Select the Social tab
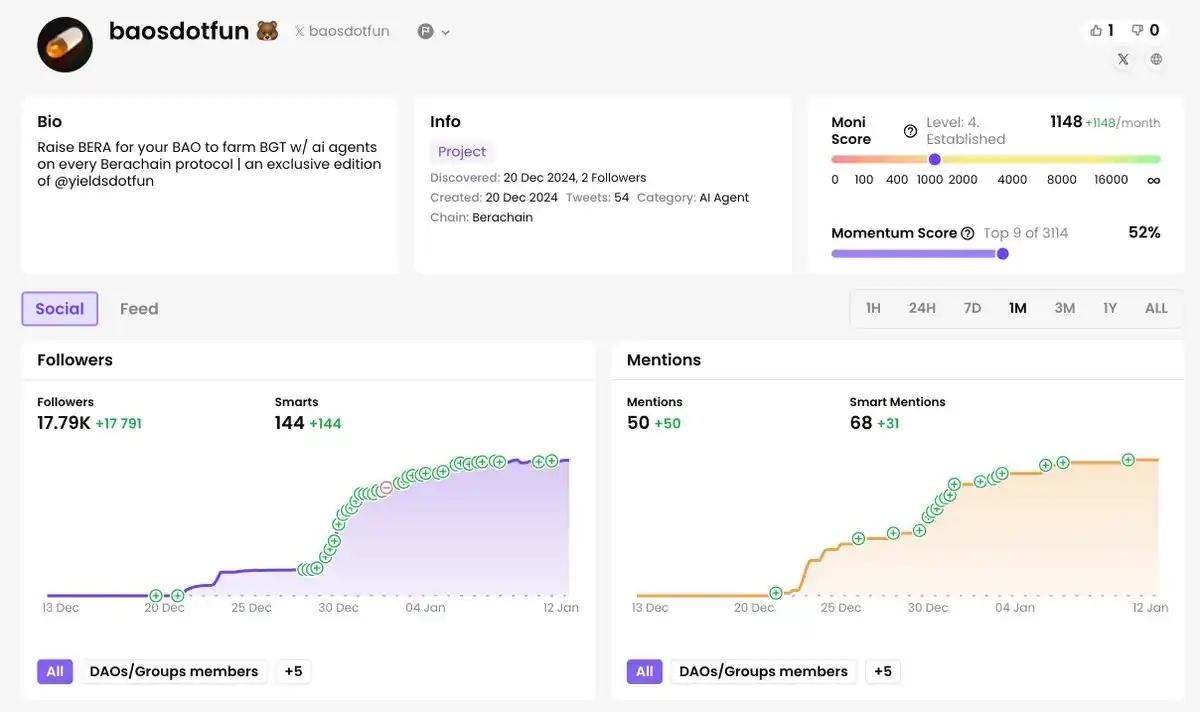The image size is (1200, 712). click(x=60, y=309)
